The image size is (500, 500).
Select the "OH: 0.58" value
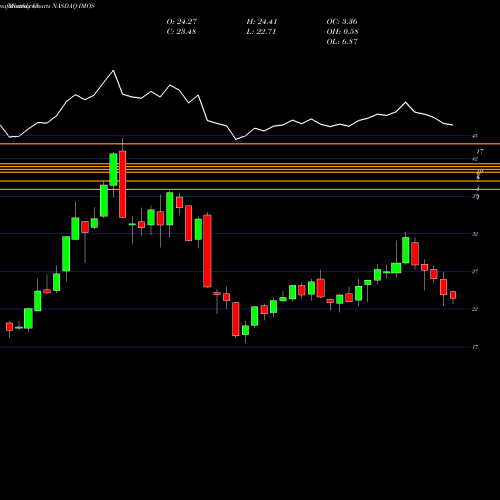coord(342,32)
